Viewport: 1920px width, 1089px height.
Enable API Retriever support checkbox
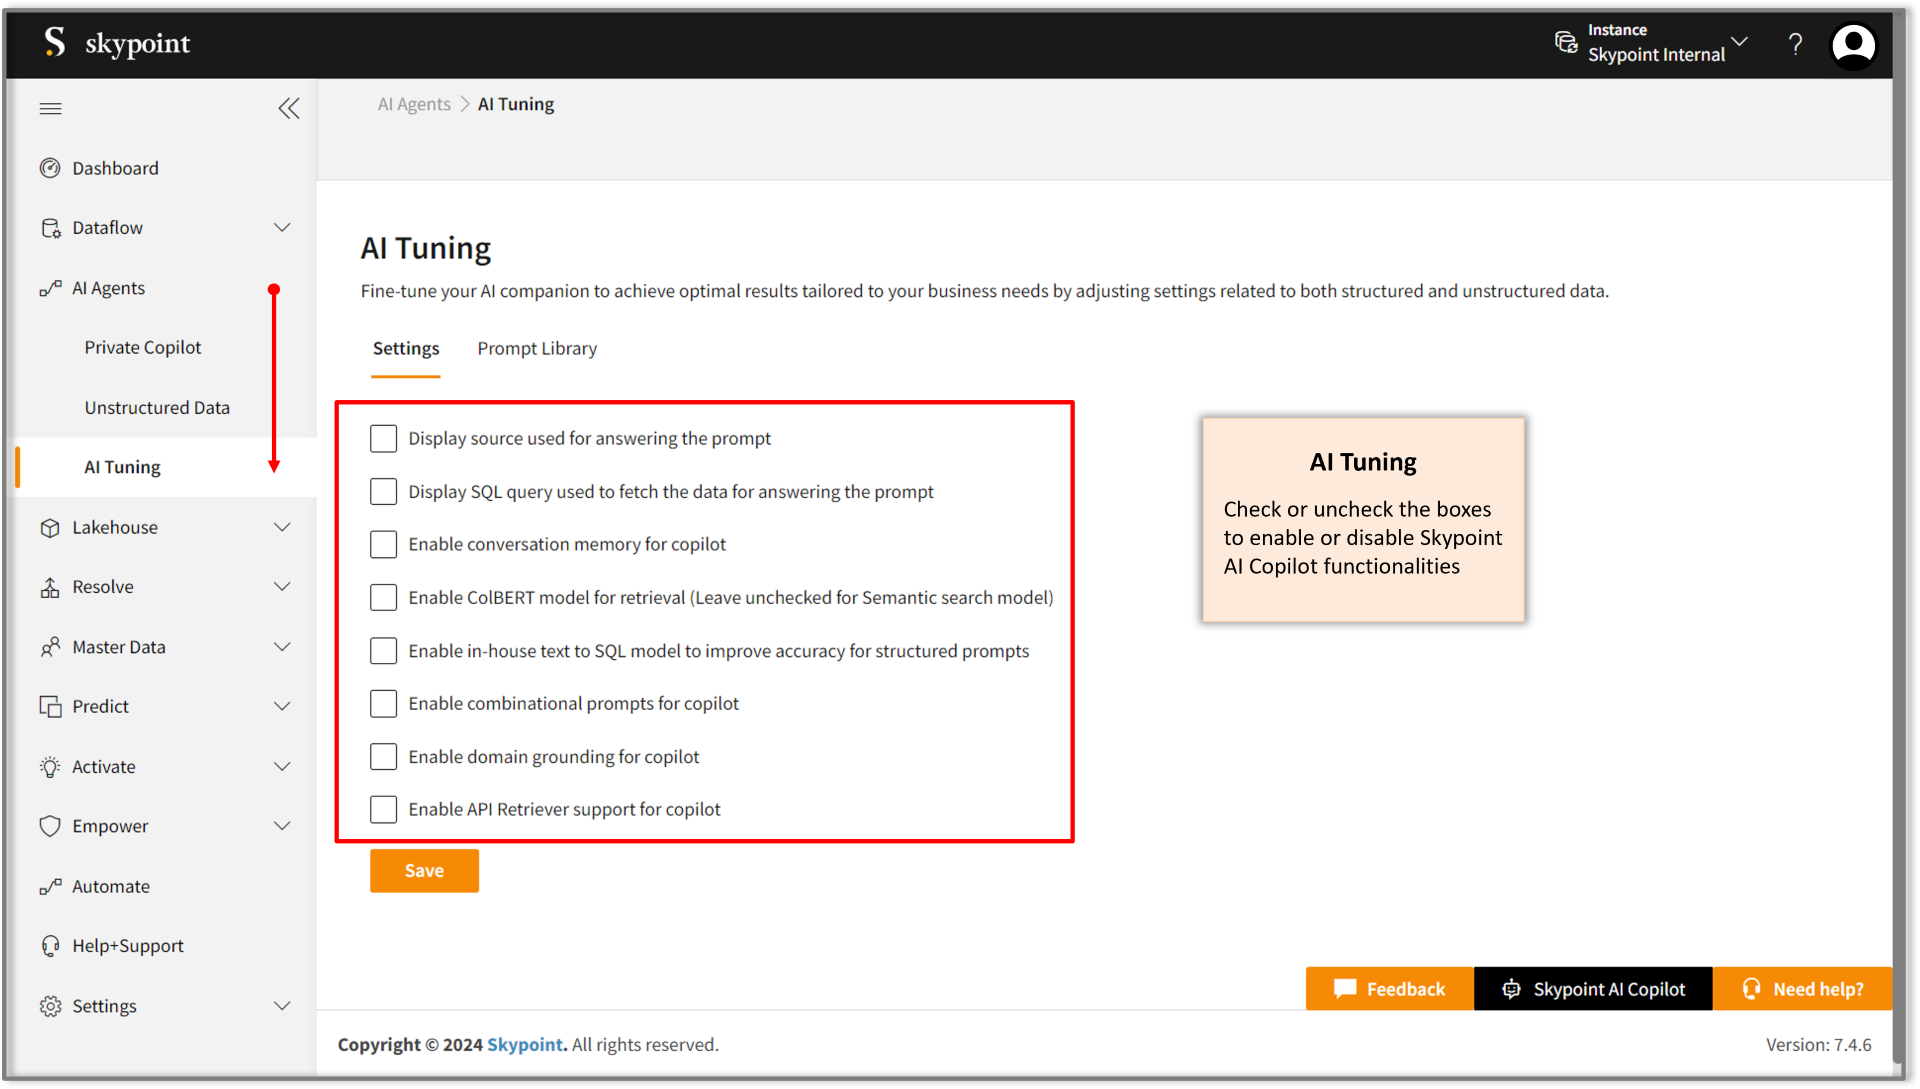[x=383, y=810]
